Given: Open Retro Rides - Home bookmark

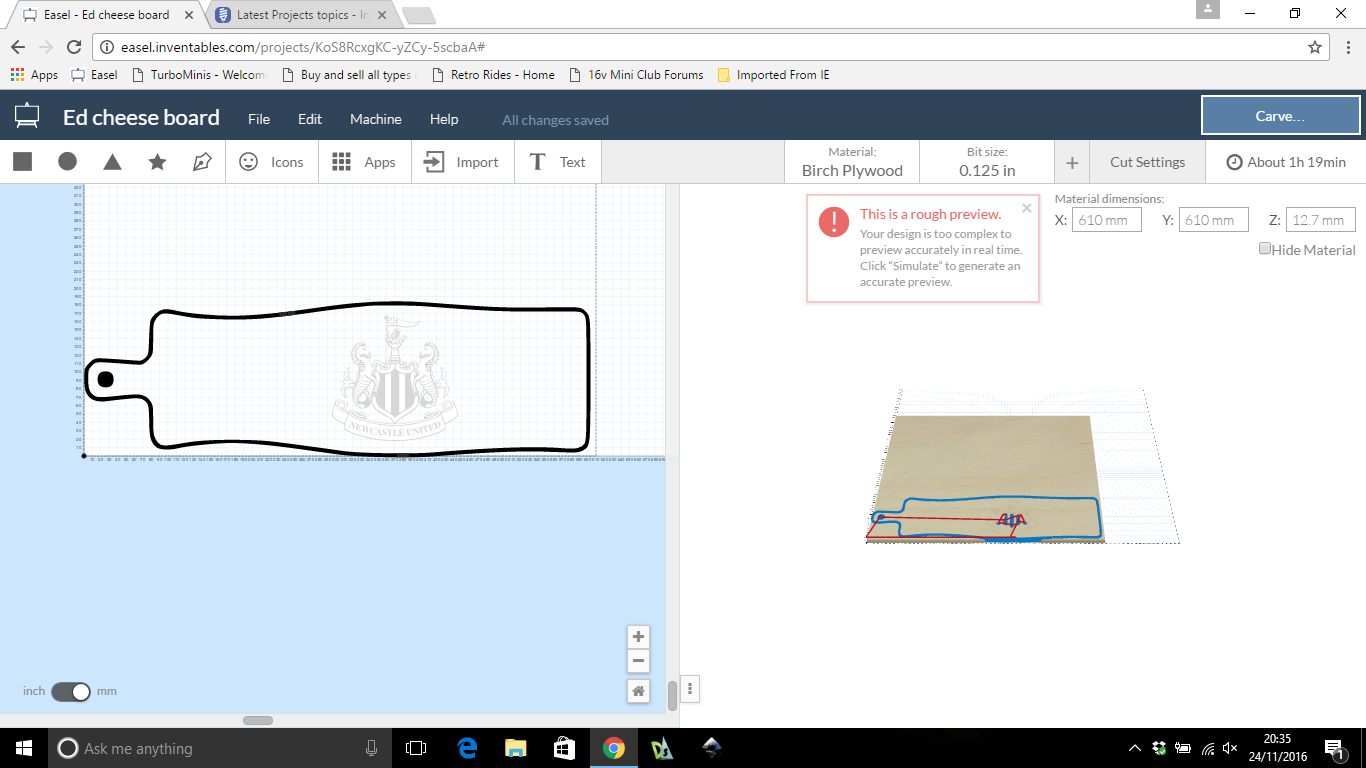Looking at the screenshot, I should coord(493,75).
